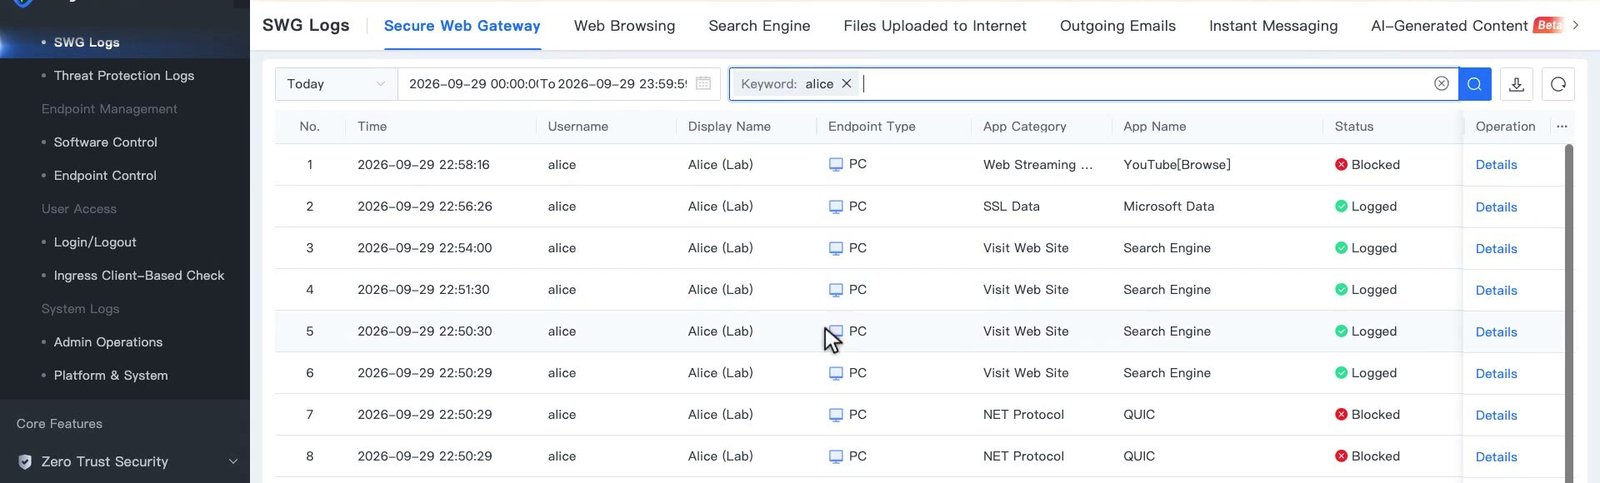Click the PC endpoint icon in row 7
Viewport: 1600px width, 483px height.
click(x=836, y=415)
